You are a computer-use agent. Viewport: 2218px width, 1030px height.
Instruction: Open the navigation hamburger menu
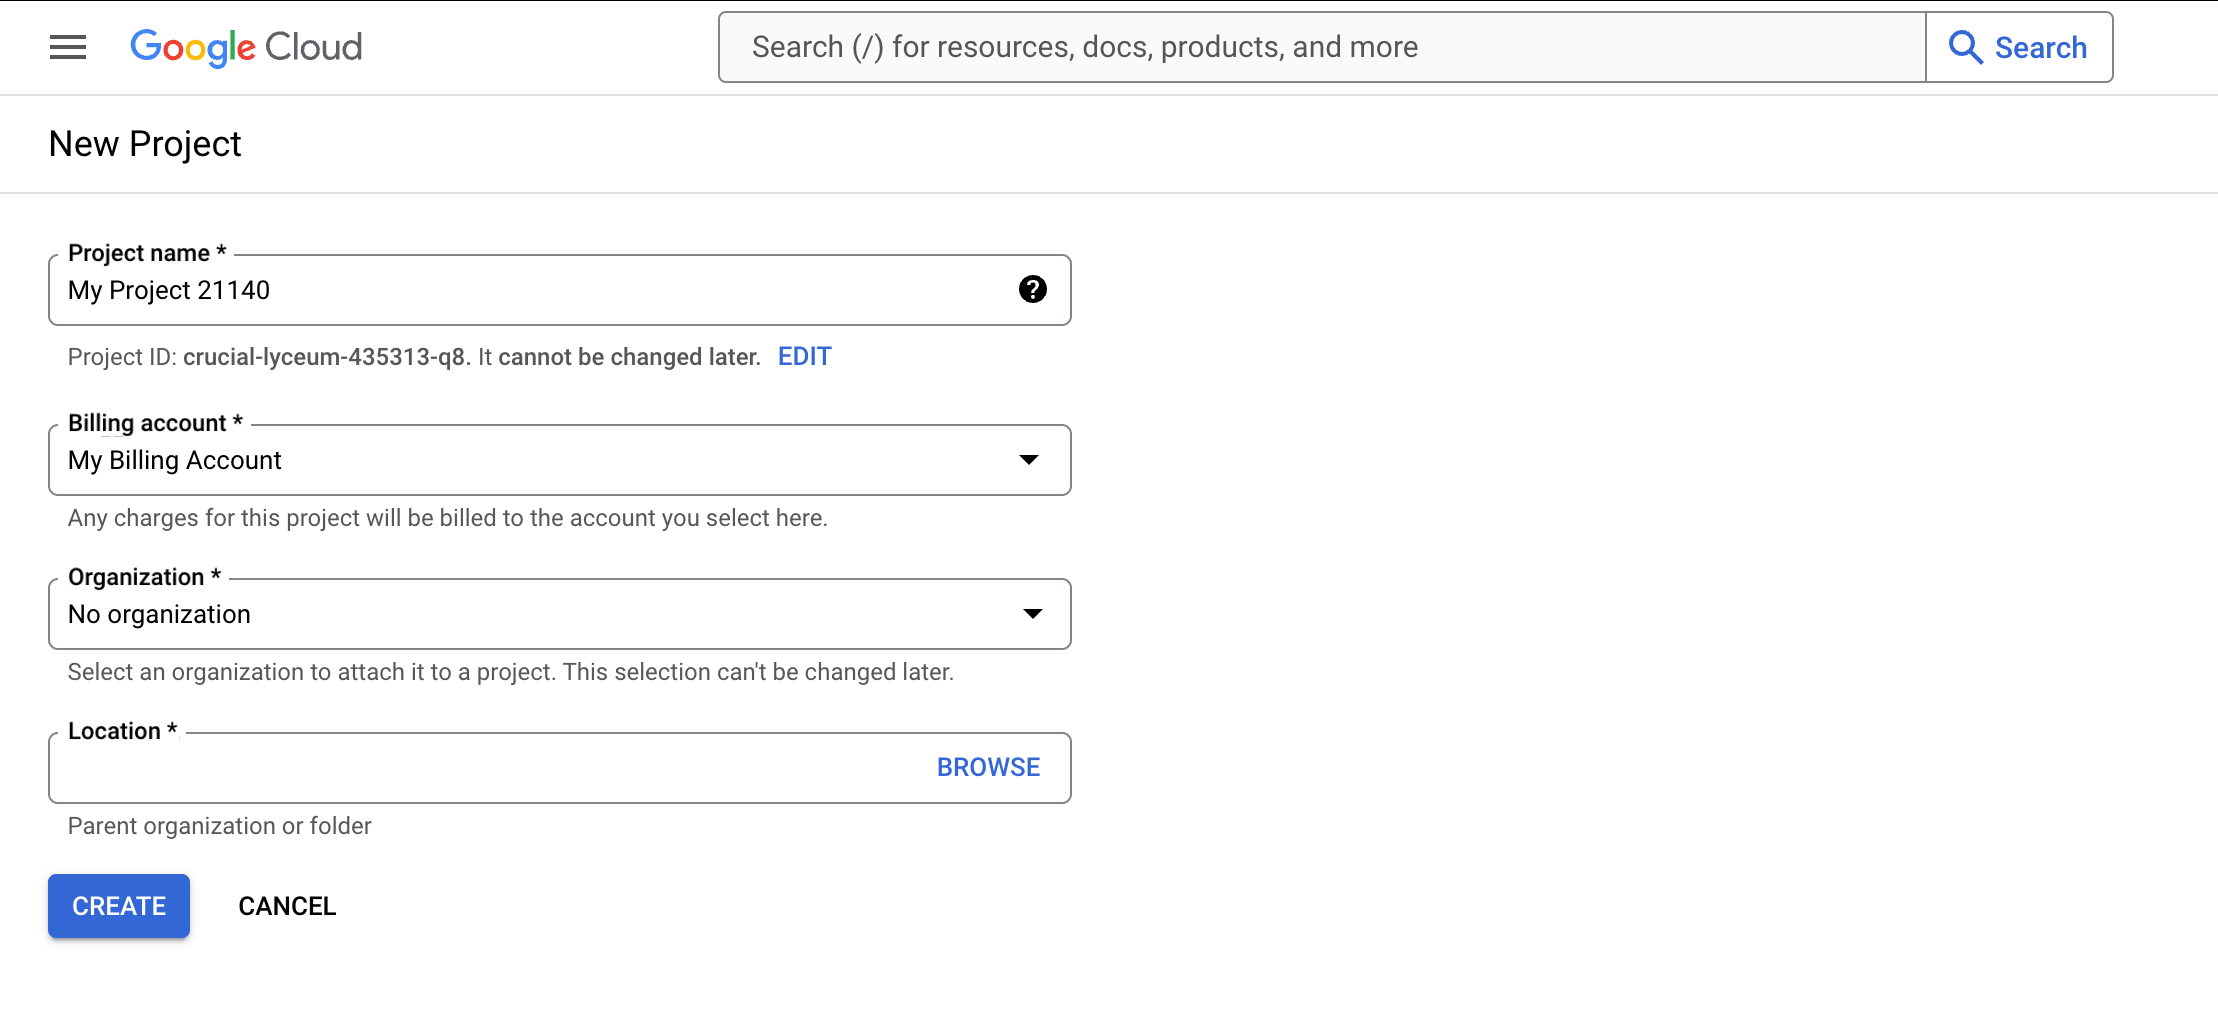click(x=66, y=46)
